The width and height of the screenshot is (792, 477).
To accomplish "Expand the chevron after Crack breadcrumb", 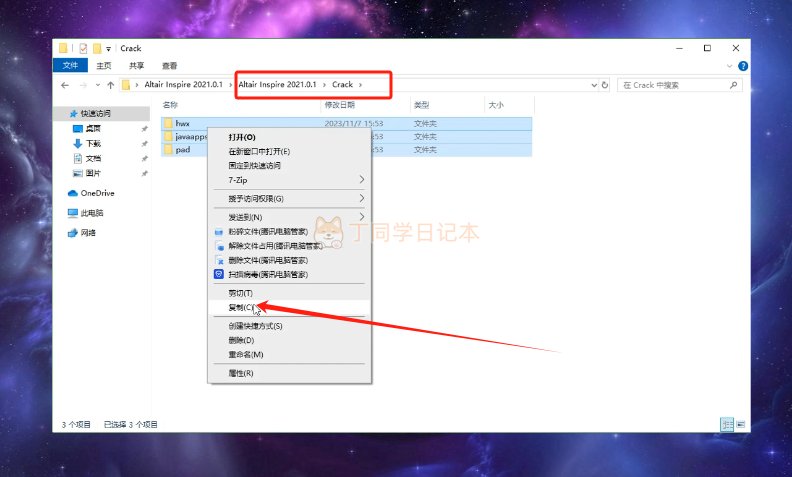I will click(x=360, y=84).
